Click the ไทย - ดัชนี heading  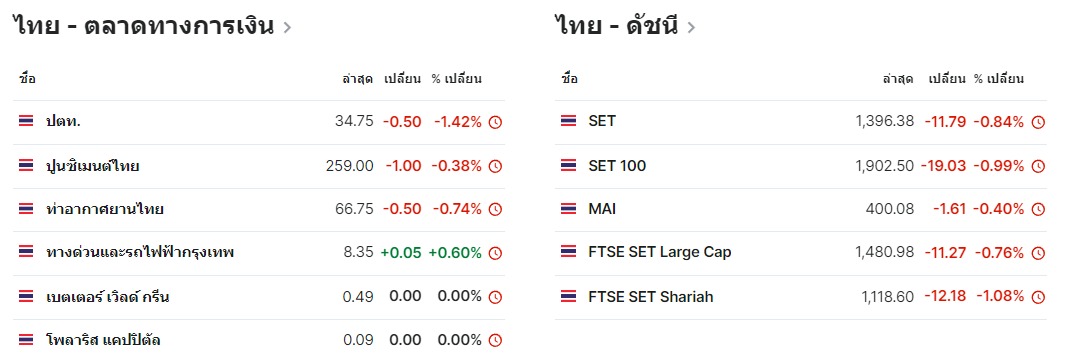click(x=617, y=26)
